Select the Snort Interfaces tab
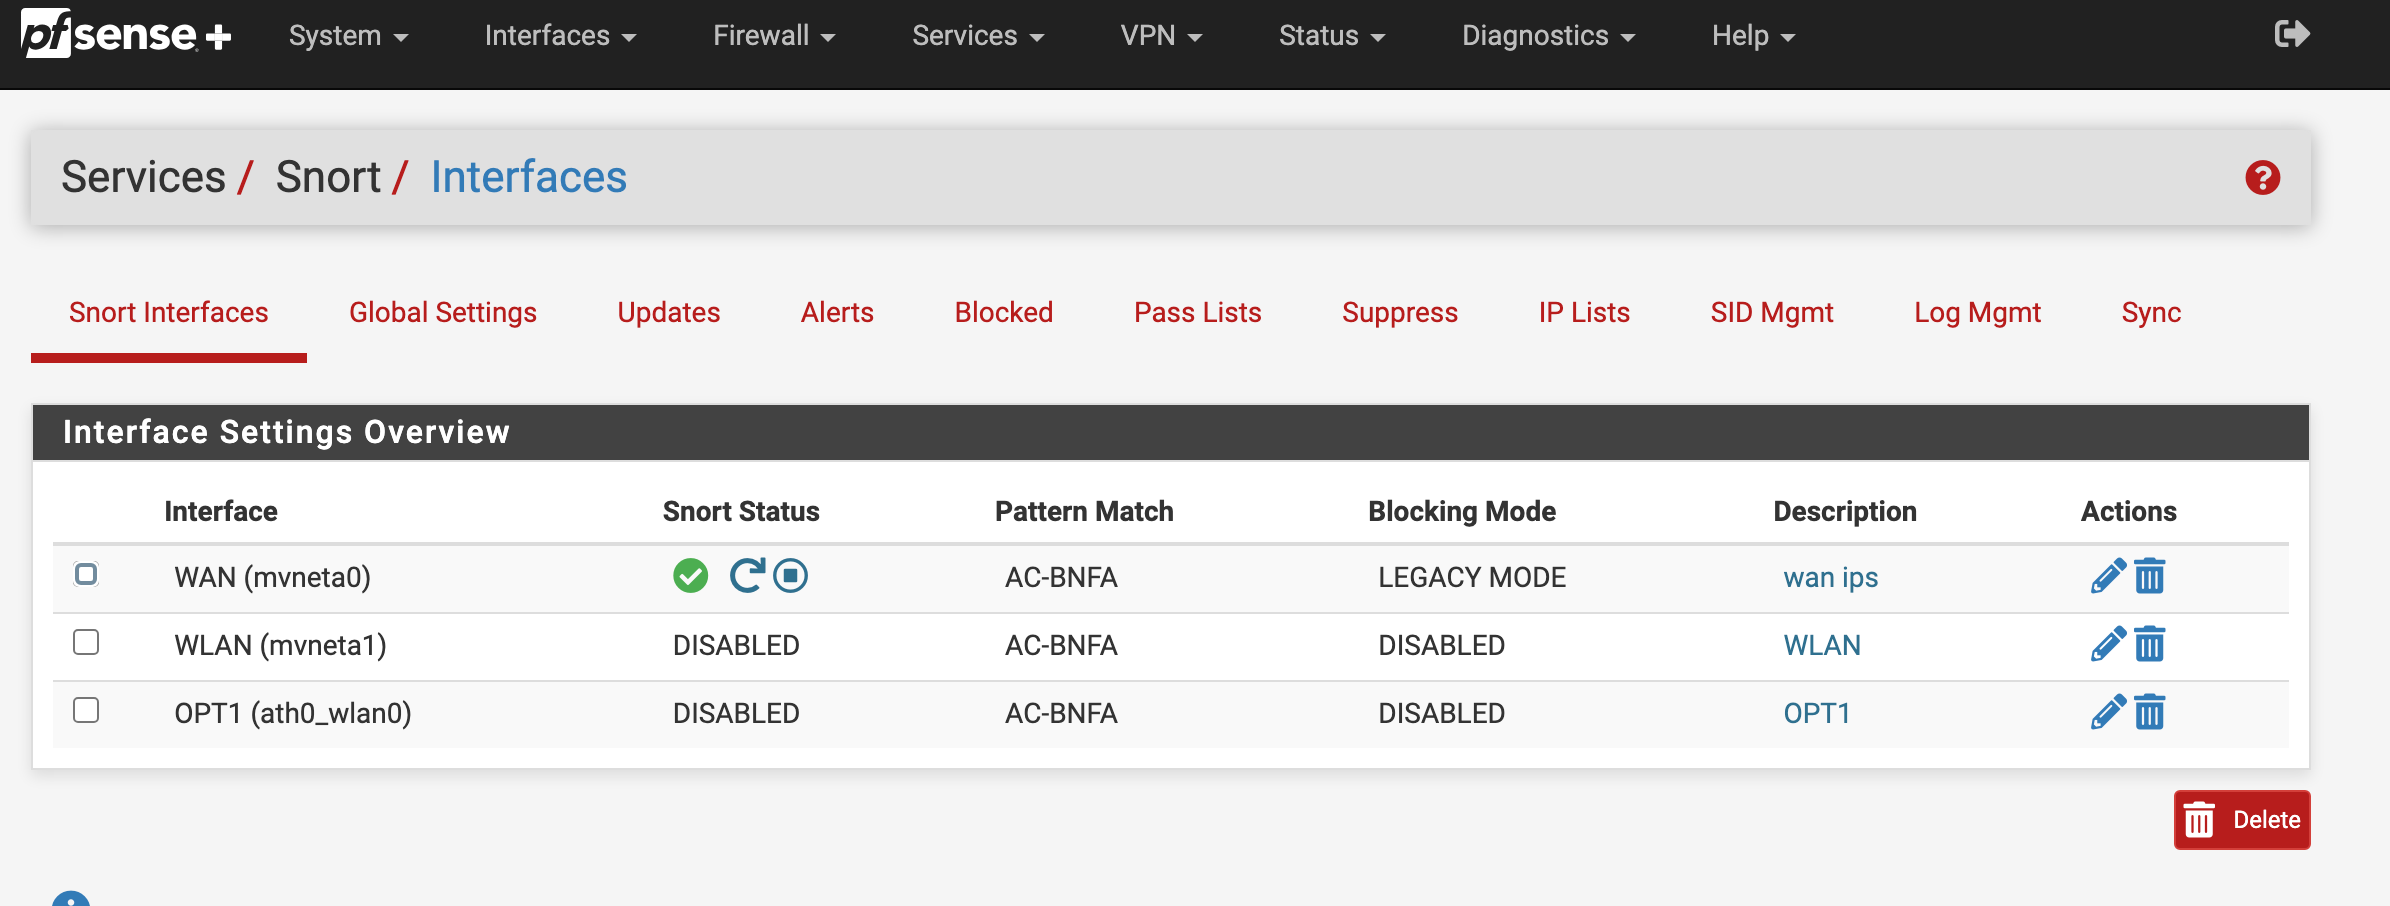 tap(168, 312)
